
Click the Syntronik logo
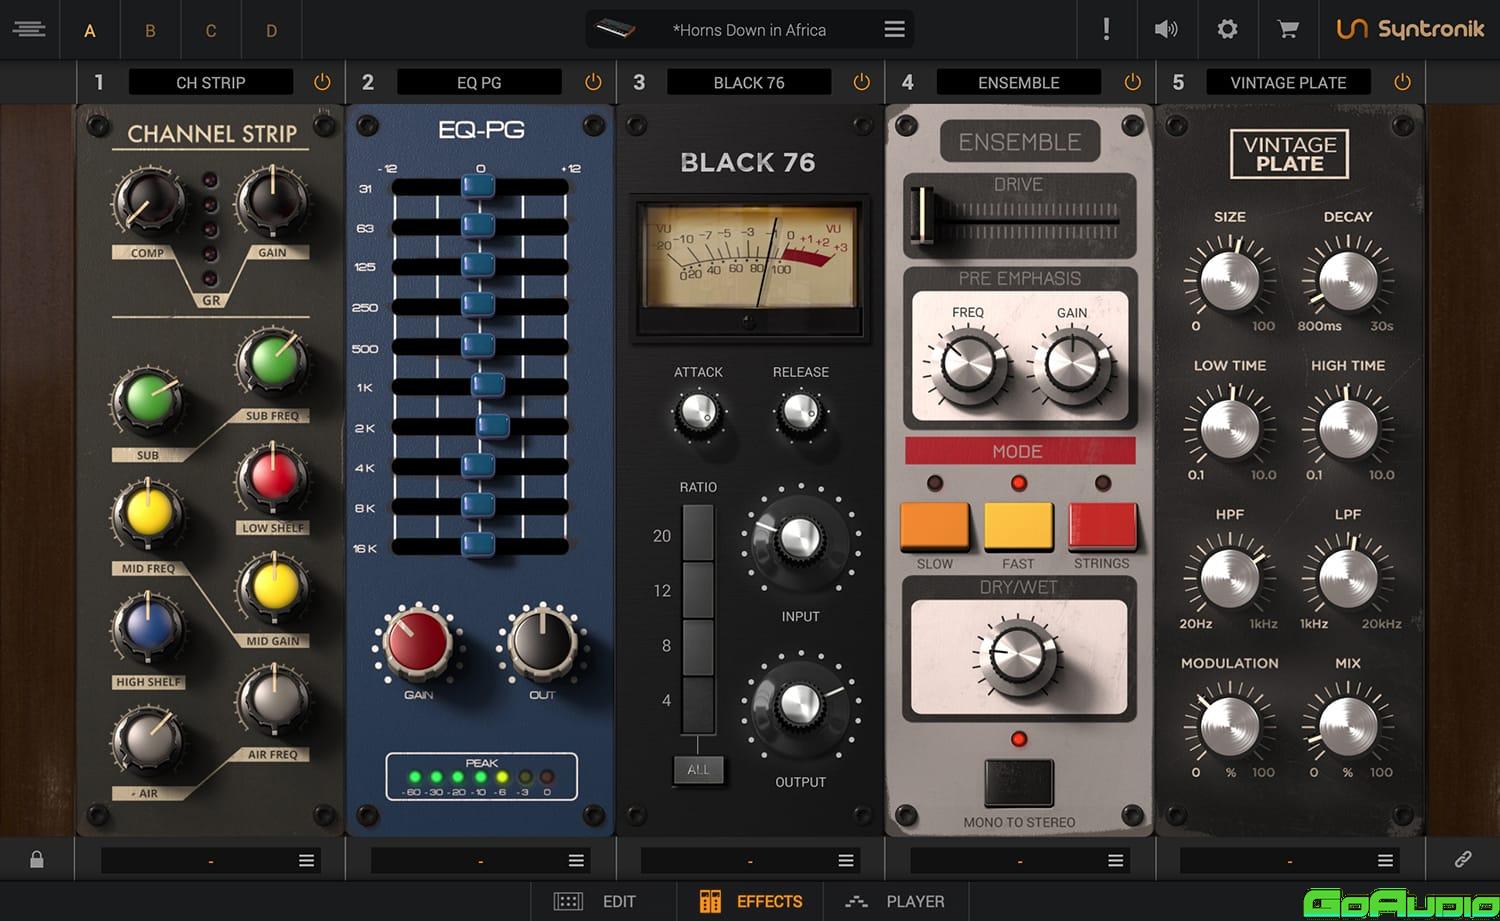tap(1410, 29)
